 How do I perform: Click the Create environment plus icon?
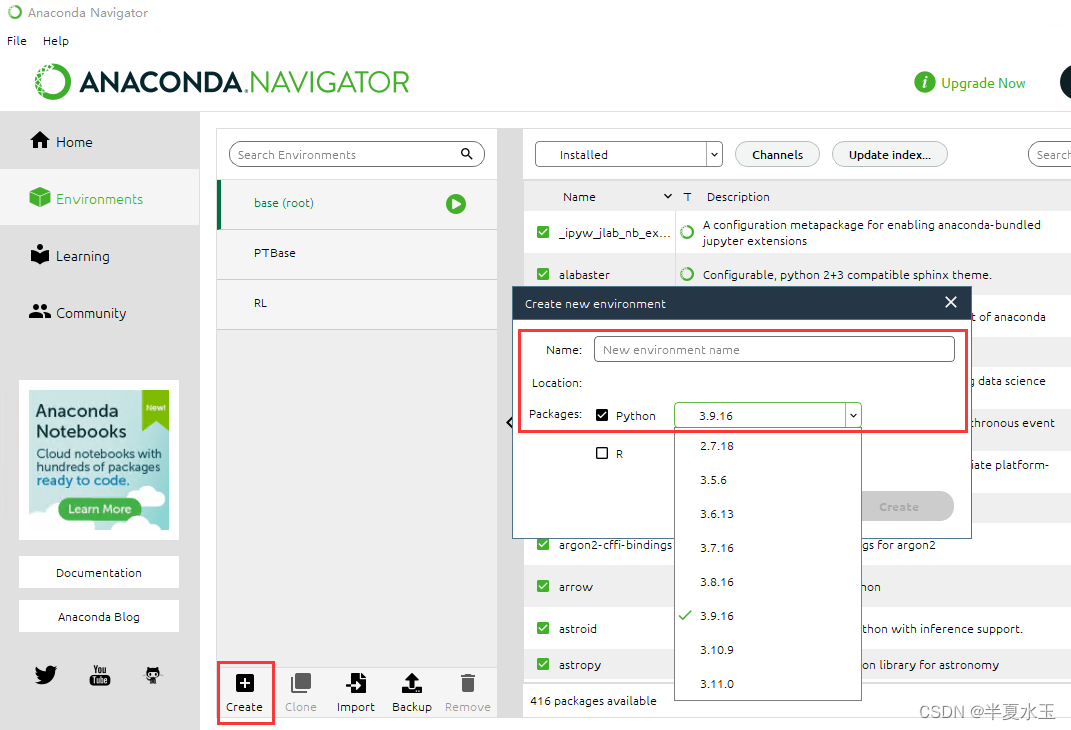(x=245, y=683)
